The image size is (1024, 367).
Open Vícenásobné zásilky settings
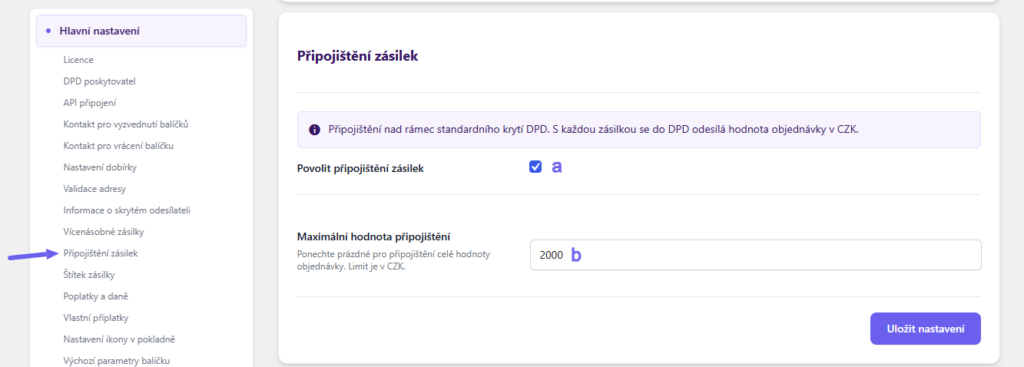(103, 232)
